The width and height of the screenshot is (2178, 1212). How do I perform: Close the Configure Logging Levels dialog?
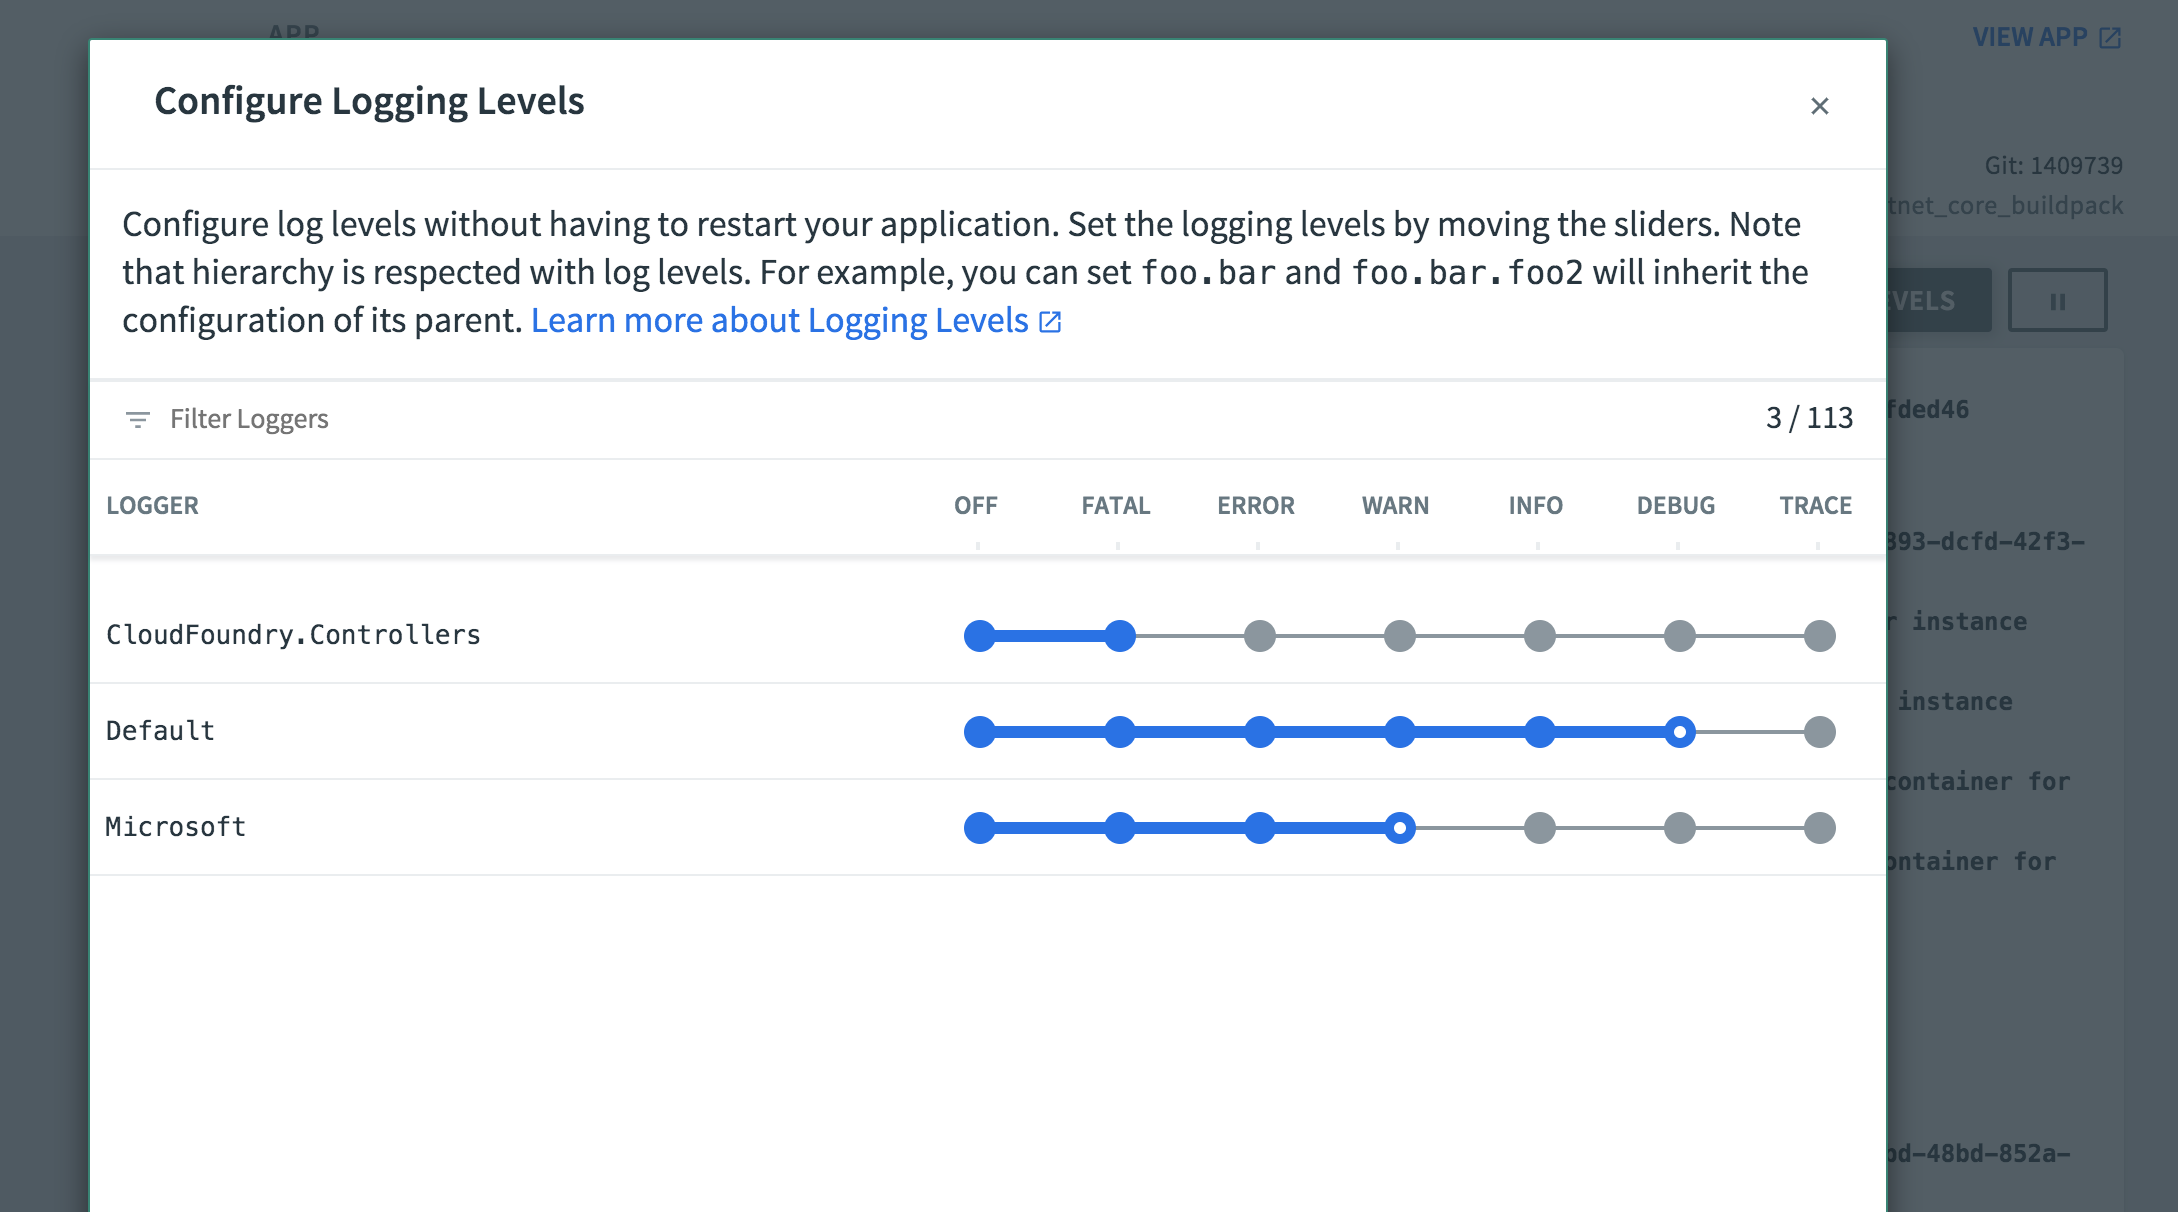point(1819,106)
